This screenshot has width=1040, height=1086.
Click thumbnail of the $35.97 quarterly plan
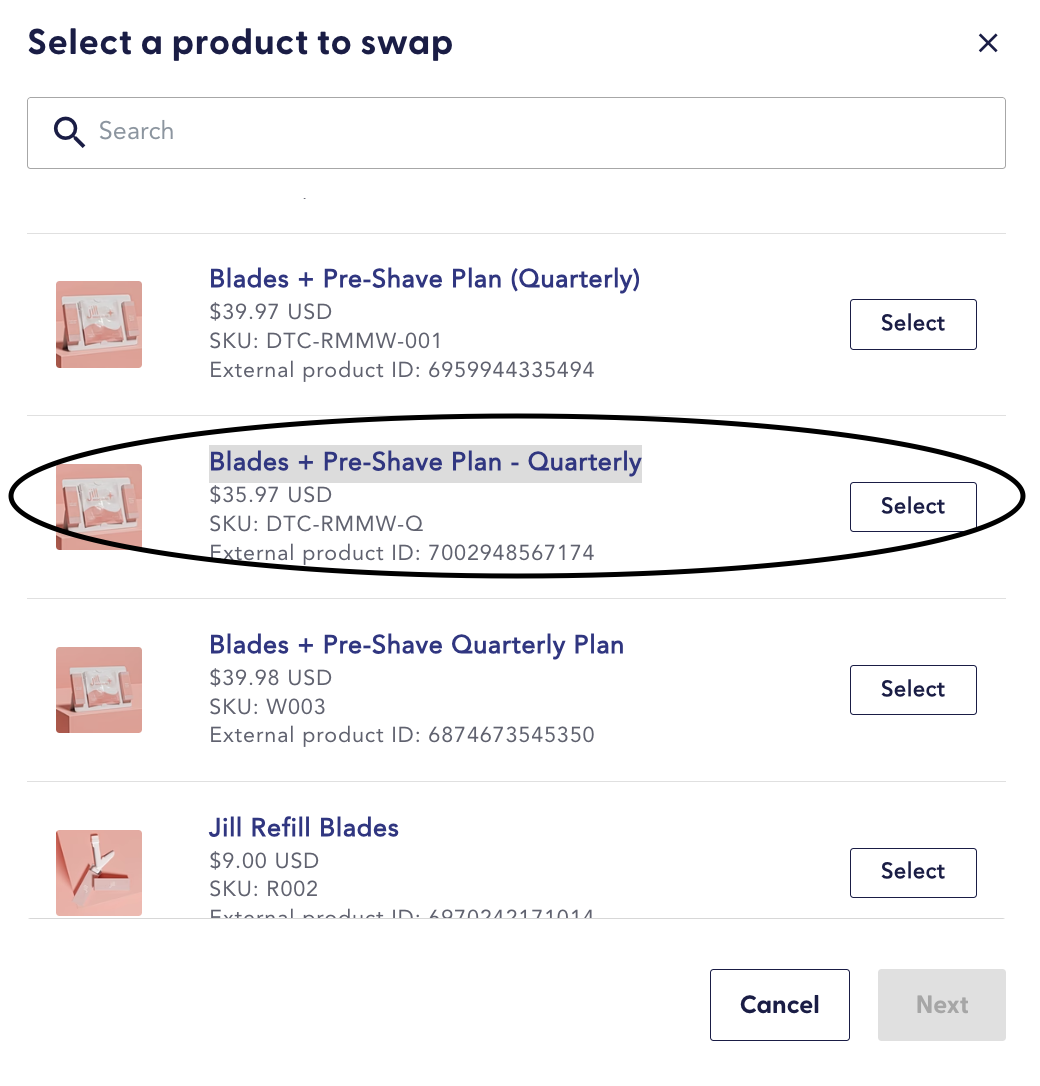(x=99, y=507)
